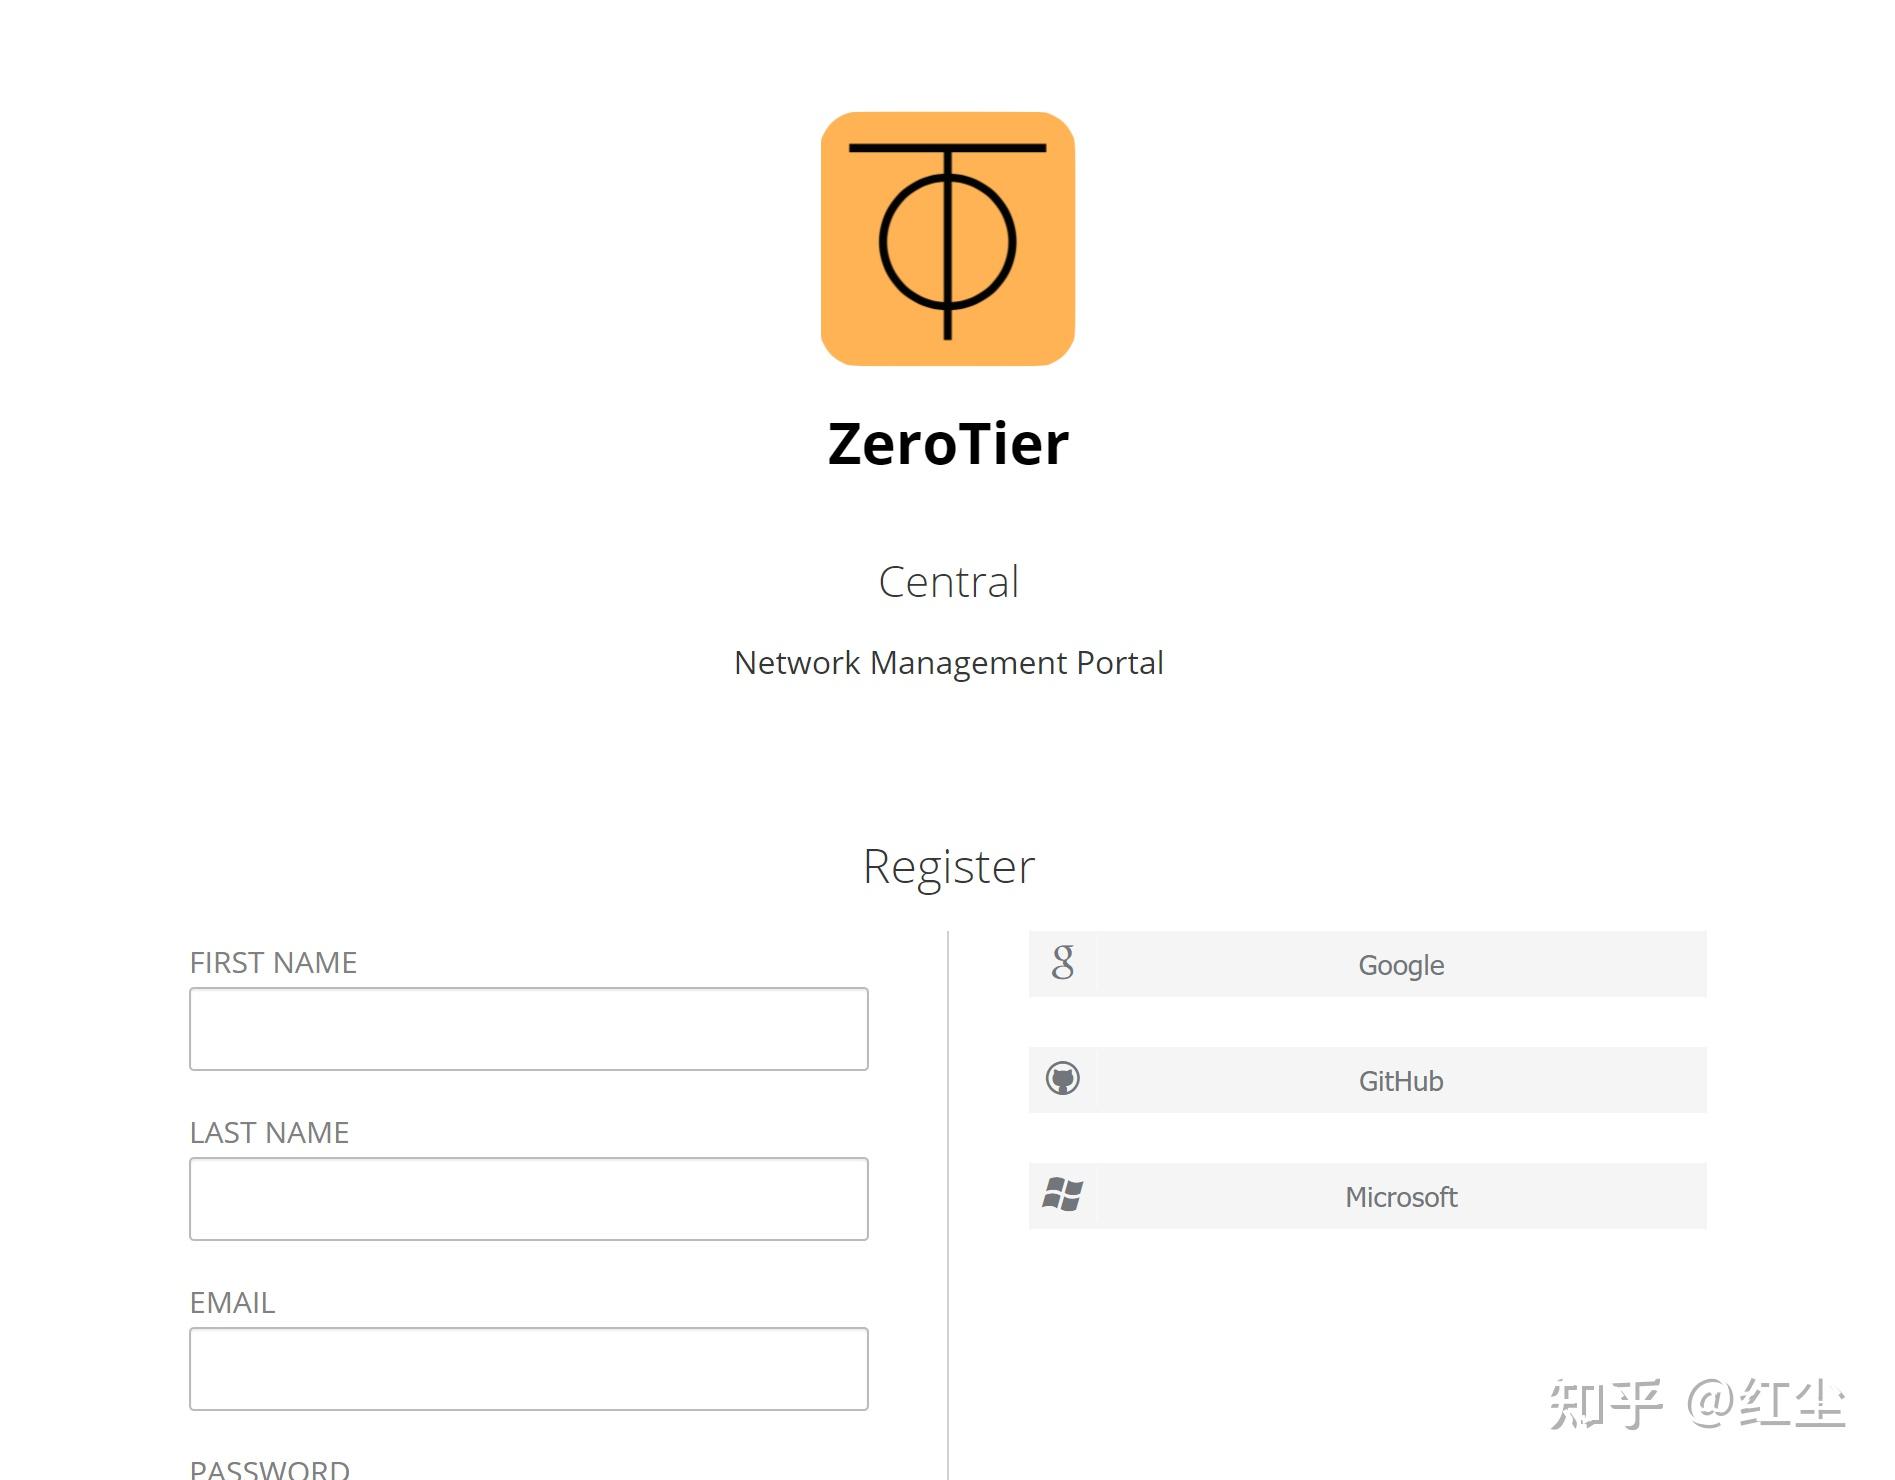Click the EMAIL label
Viewport: 1895px width, 1480px height.
(x=232, y=1303)
